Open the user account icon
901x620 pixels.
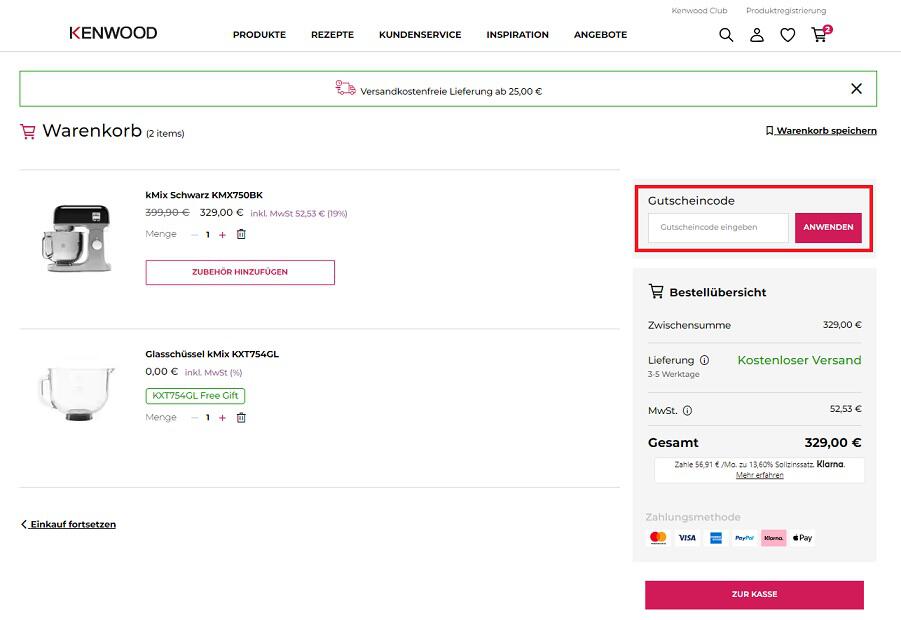(757, 35)
